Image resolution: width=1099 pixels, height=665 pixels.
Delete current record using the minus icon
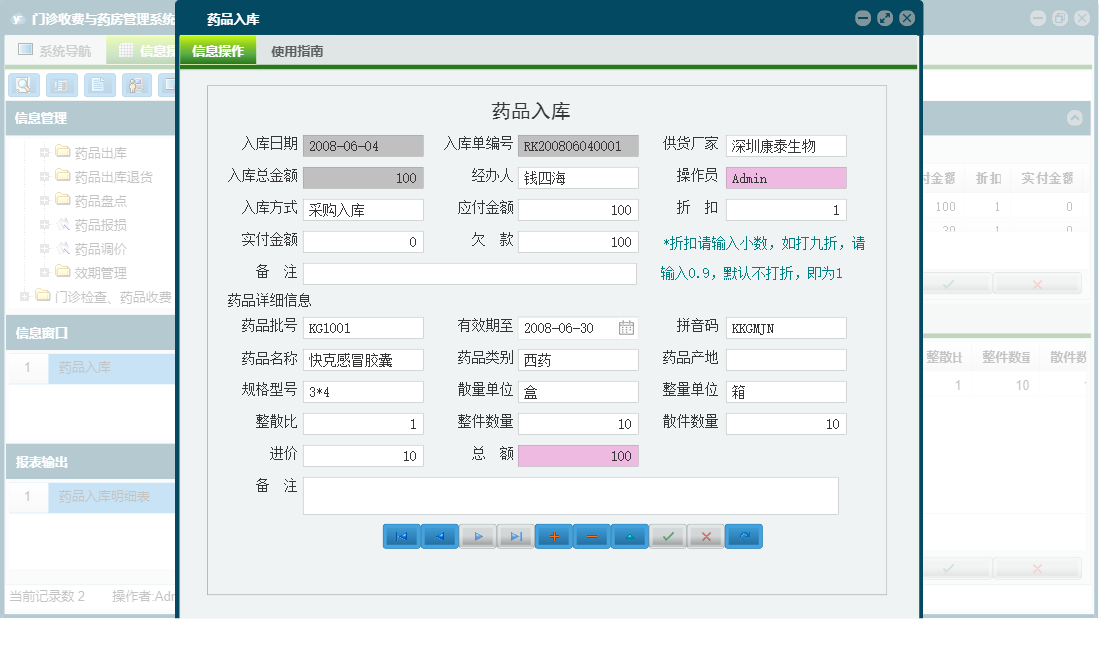click(x=591, y=536)
